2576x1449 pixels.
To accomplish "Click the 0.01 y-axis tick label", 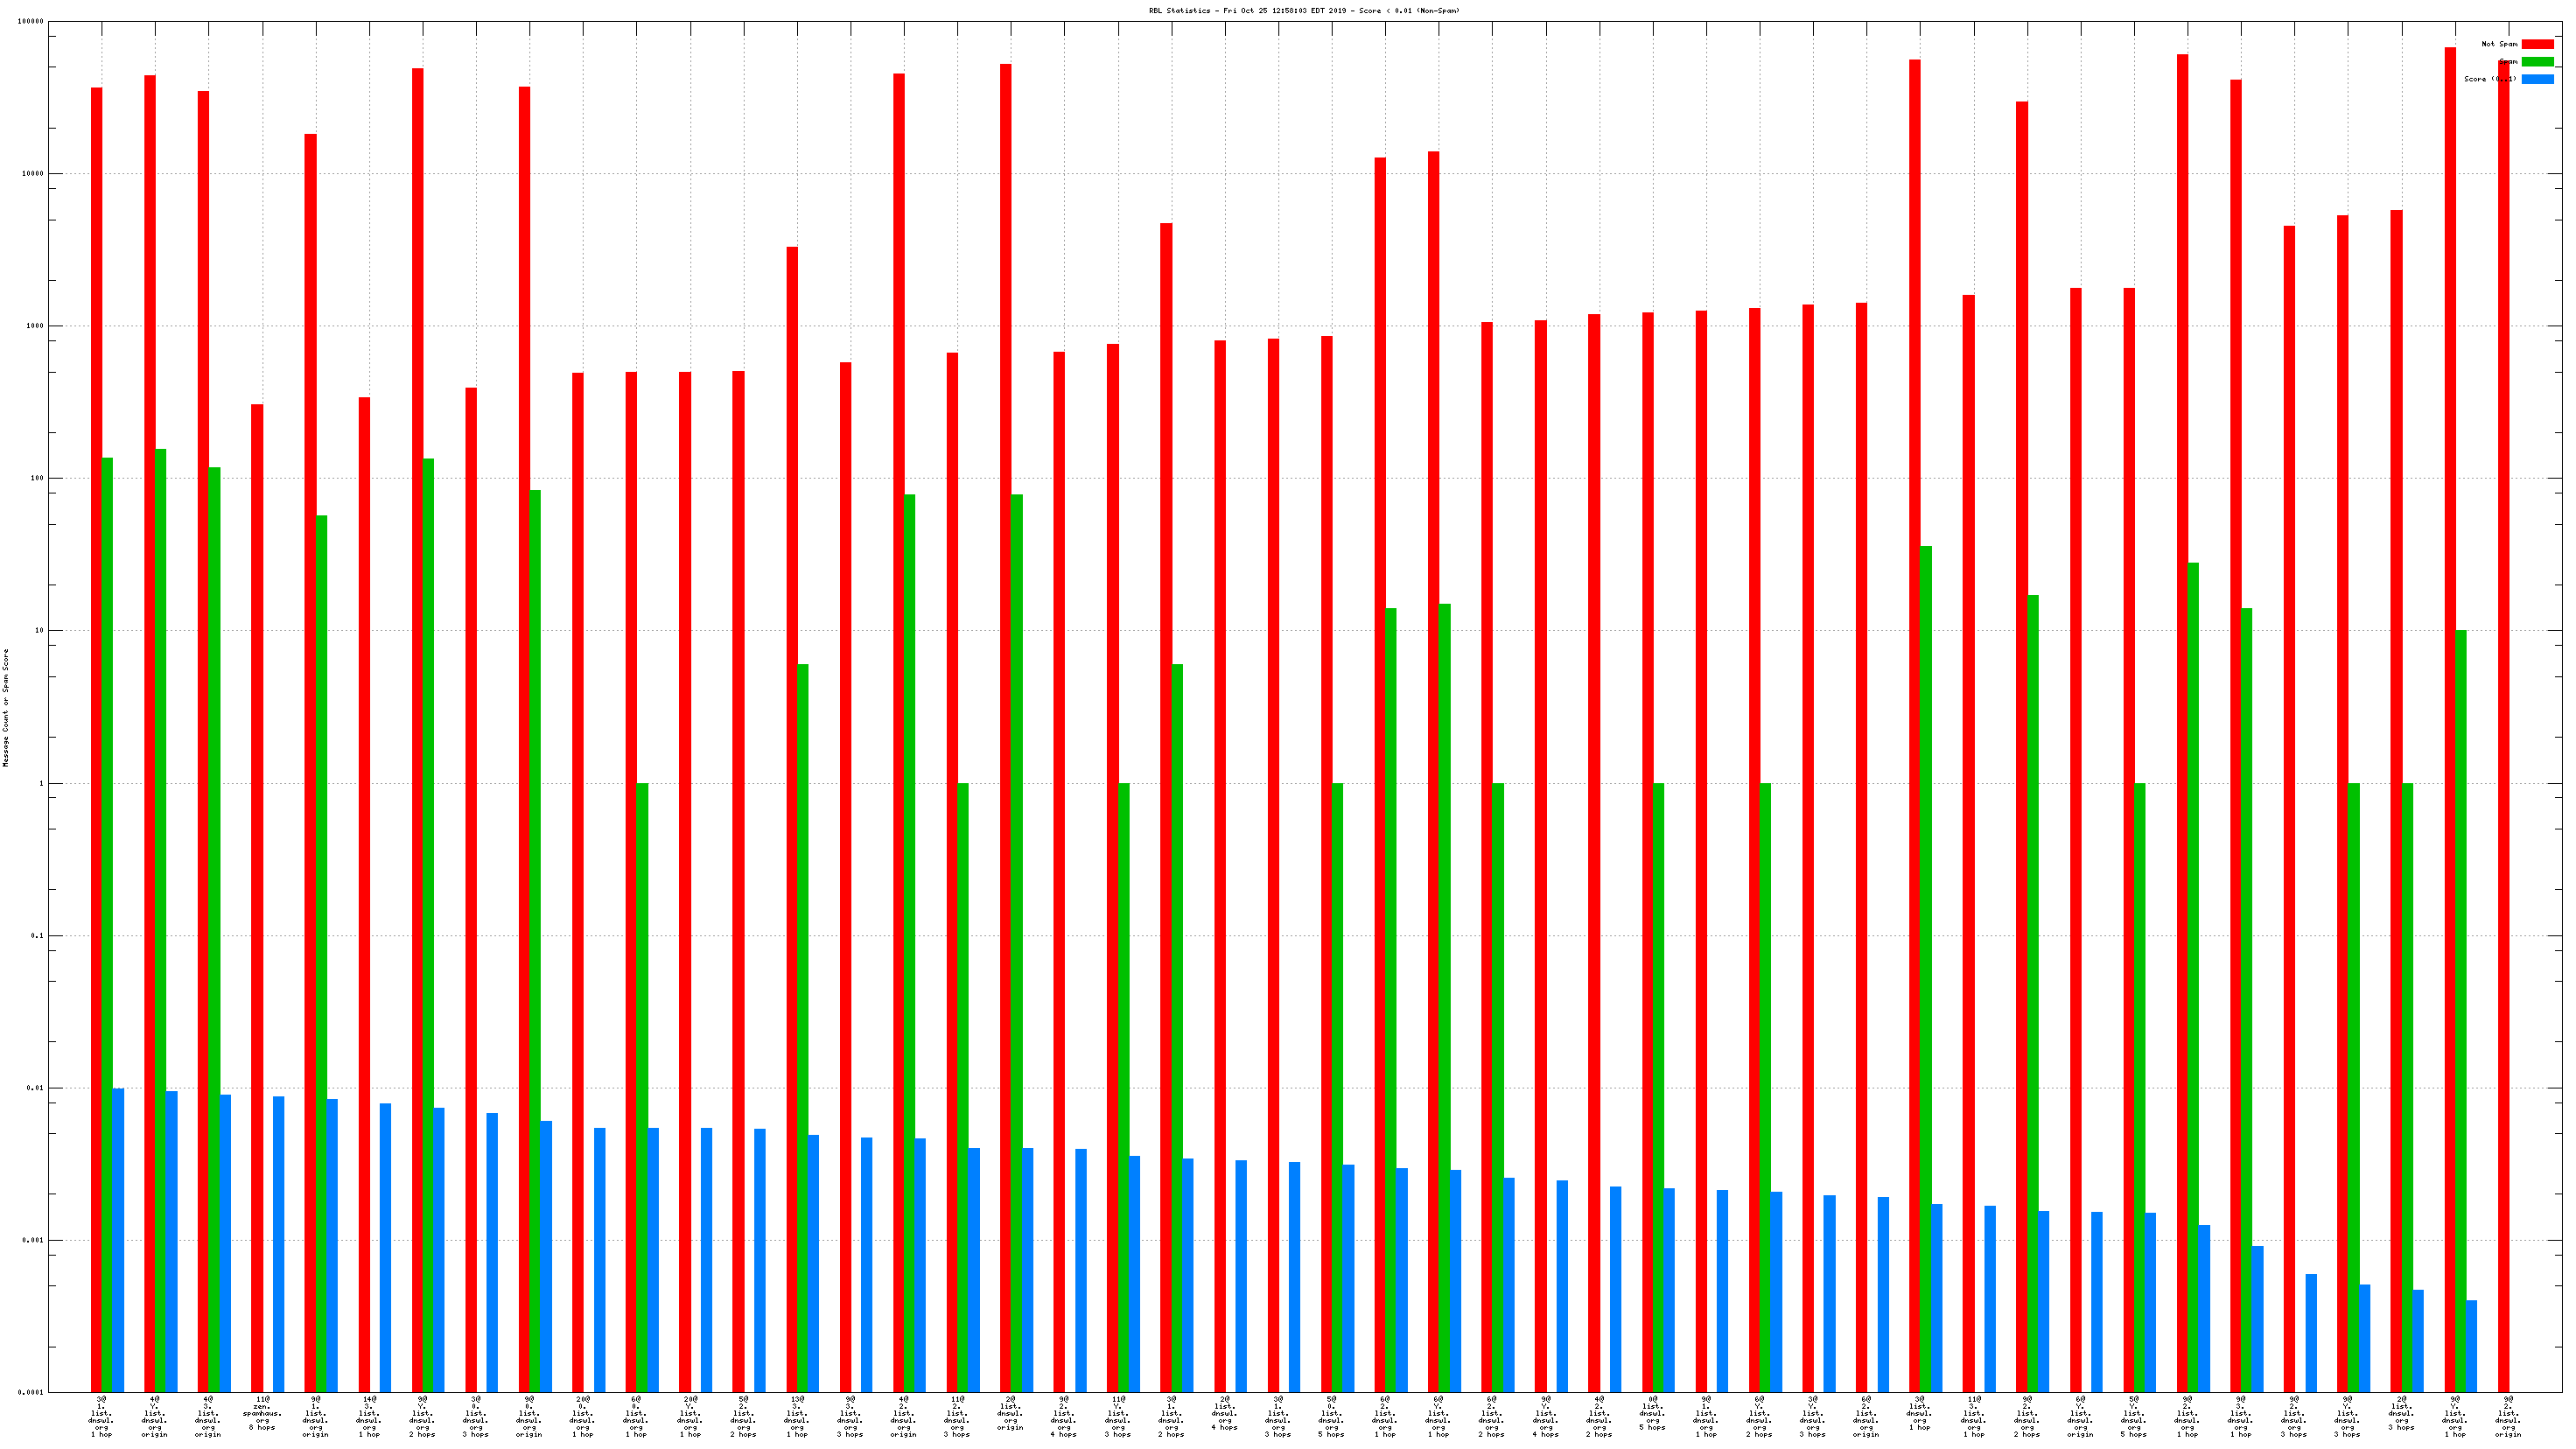I will (36, 1088).
